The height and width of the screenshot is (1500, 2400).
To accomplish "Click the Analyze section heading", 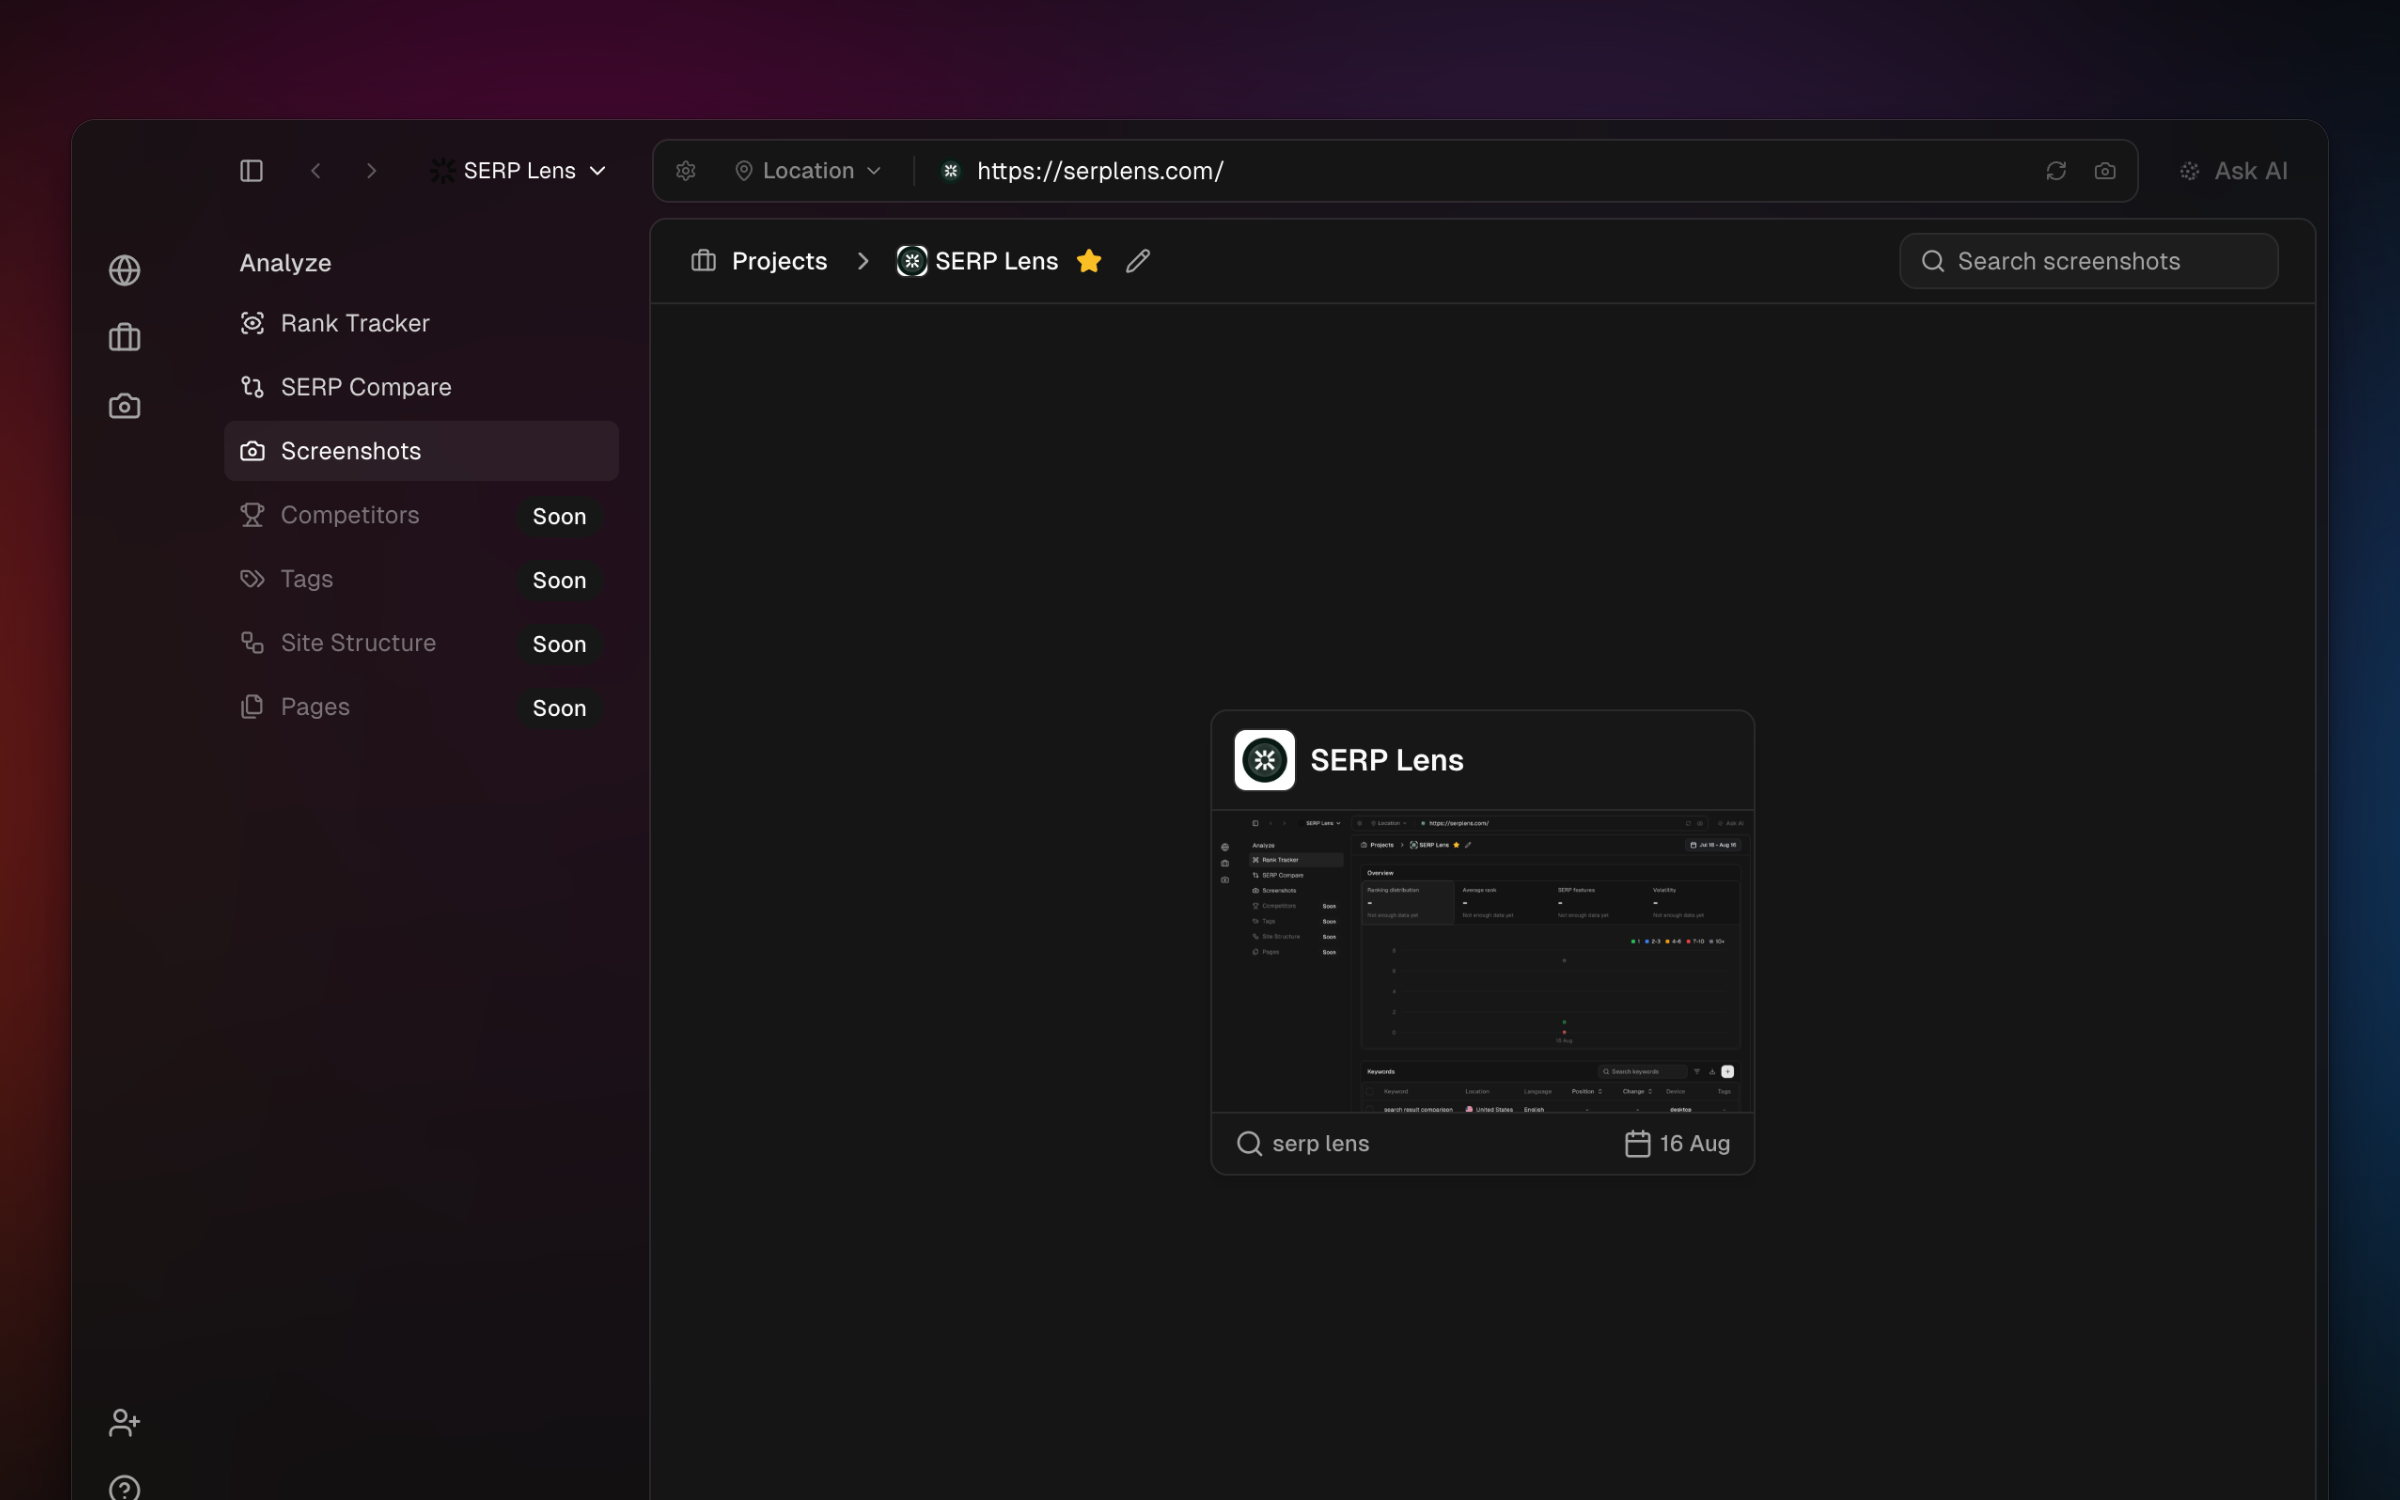I will 285,263.
